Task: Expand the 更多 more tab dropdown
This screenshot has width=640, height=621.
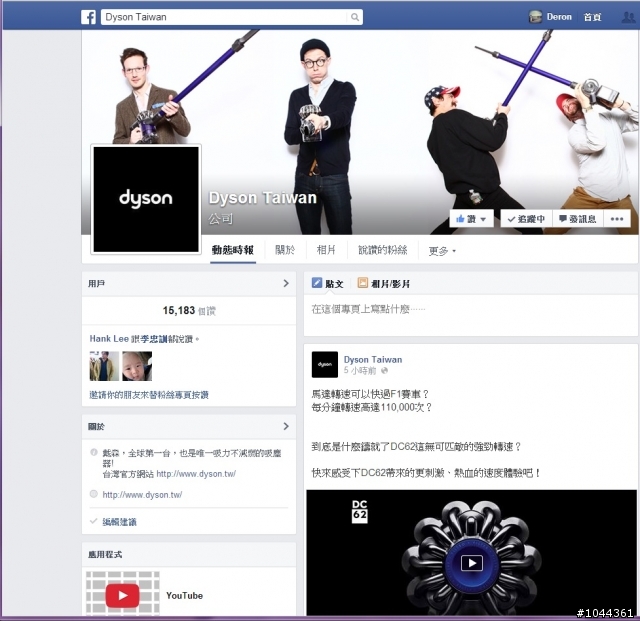Action: coord(442,251)
